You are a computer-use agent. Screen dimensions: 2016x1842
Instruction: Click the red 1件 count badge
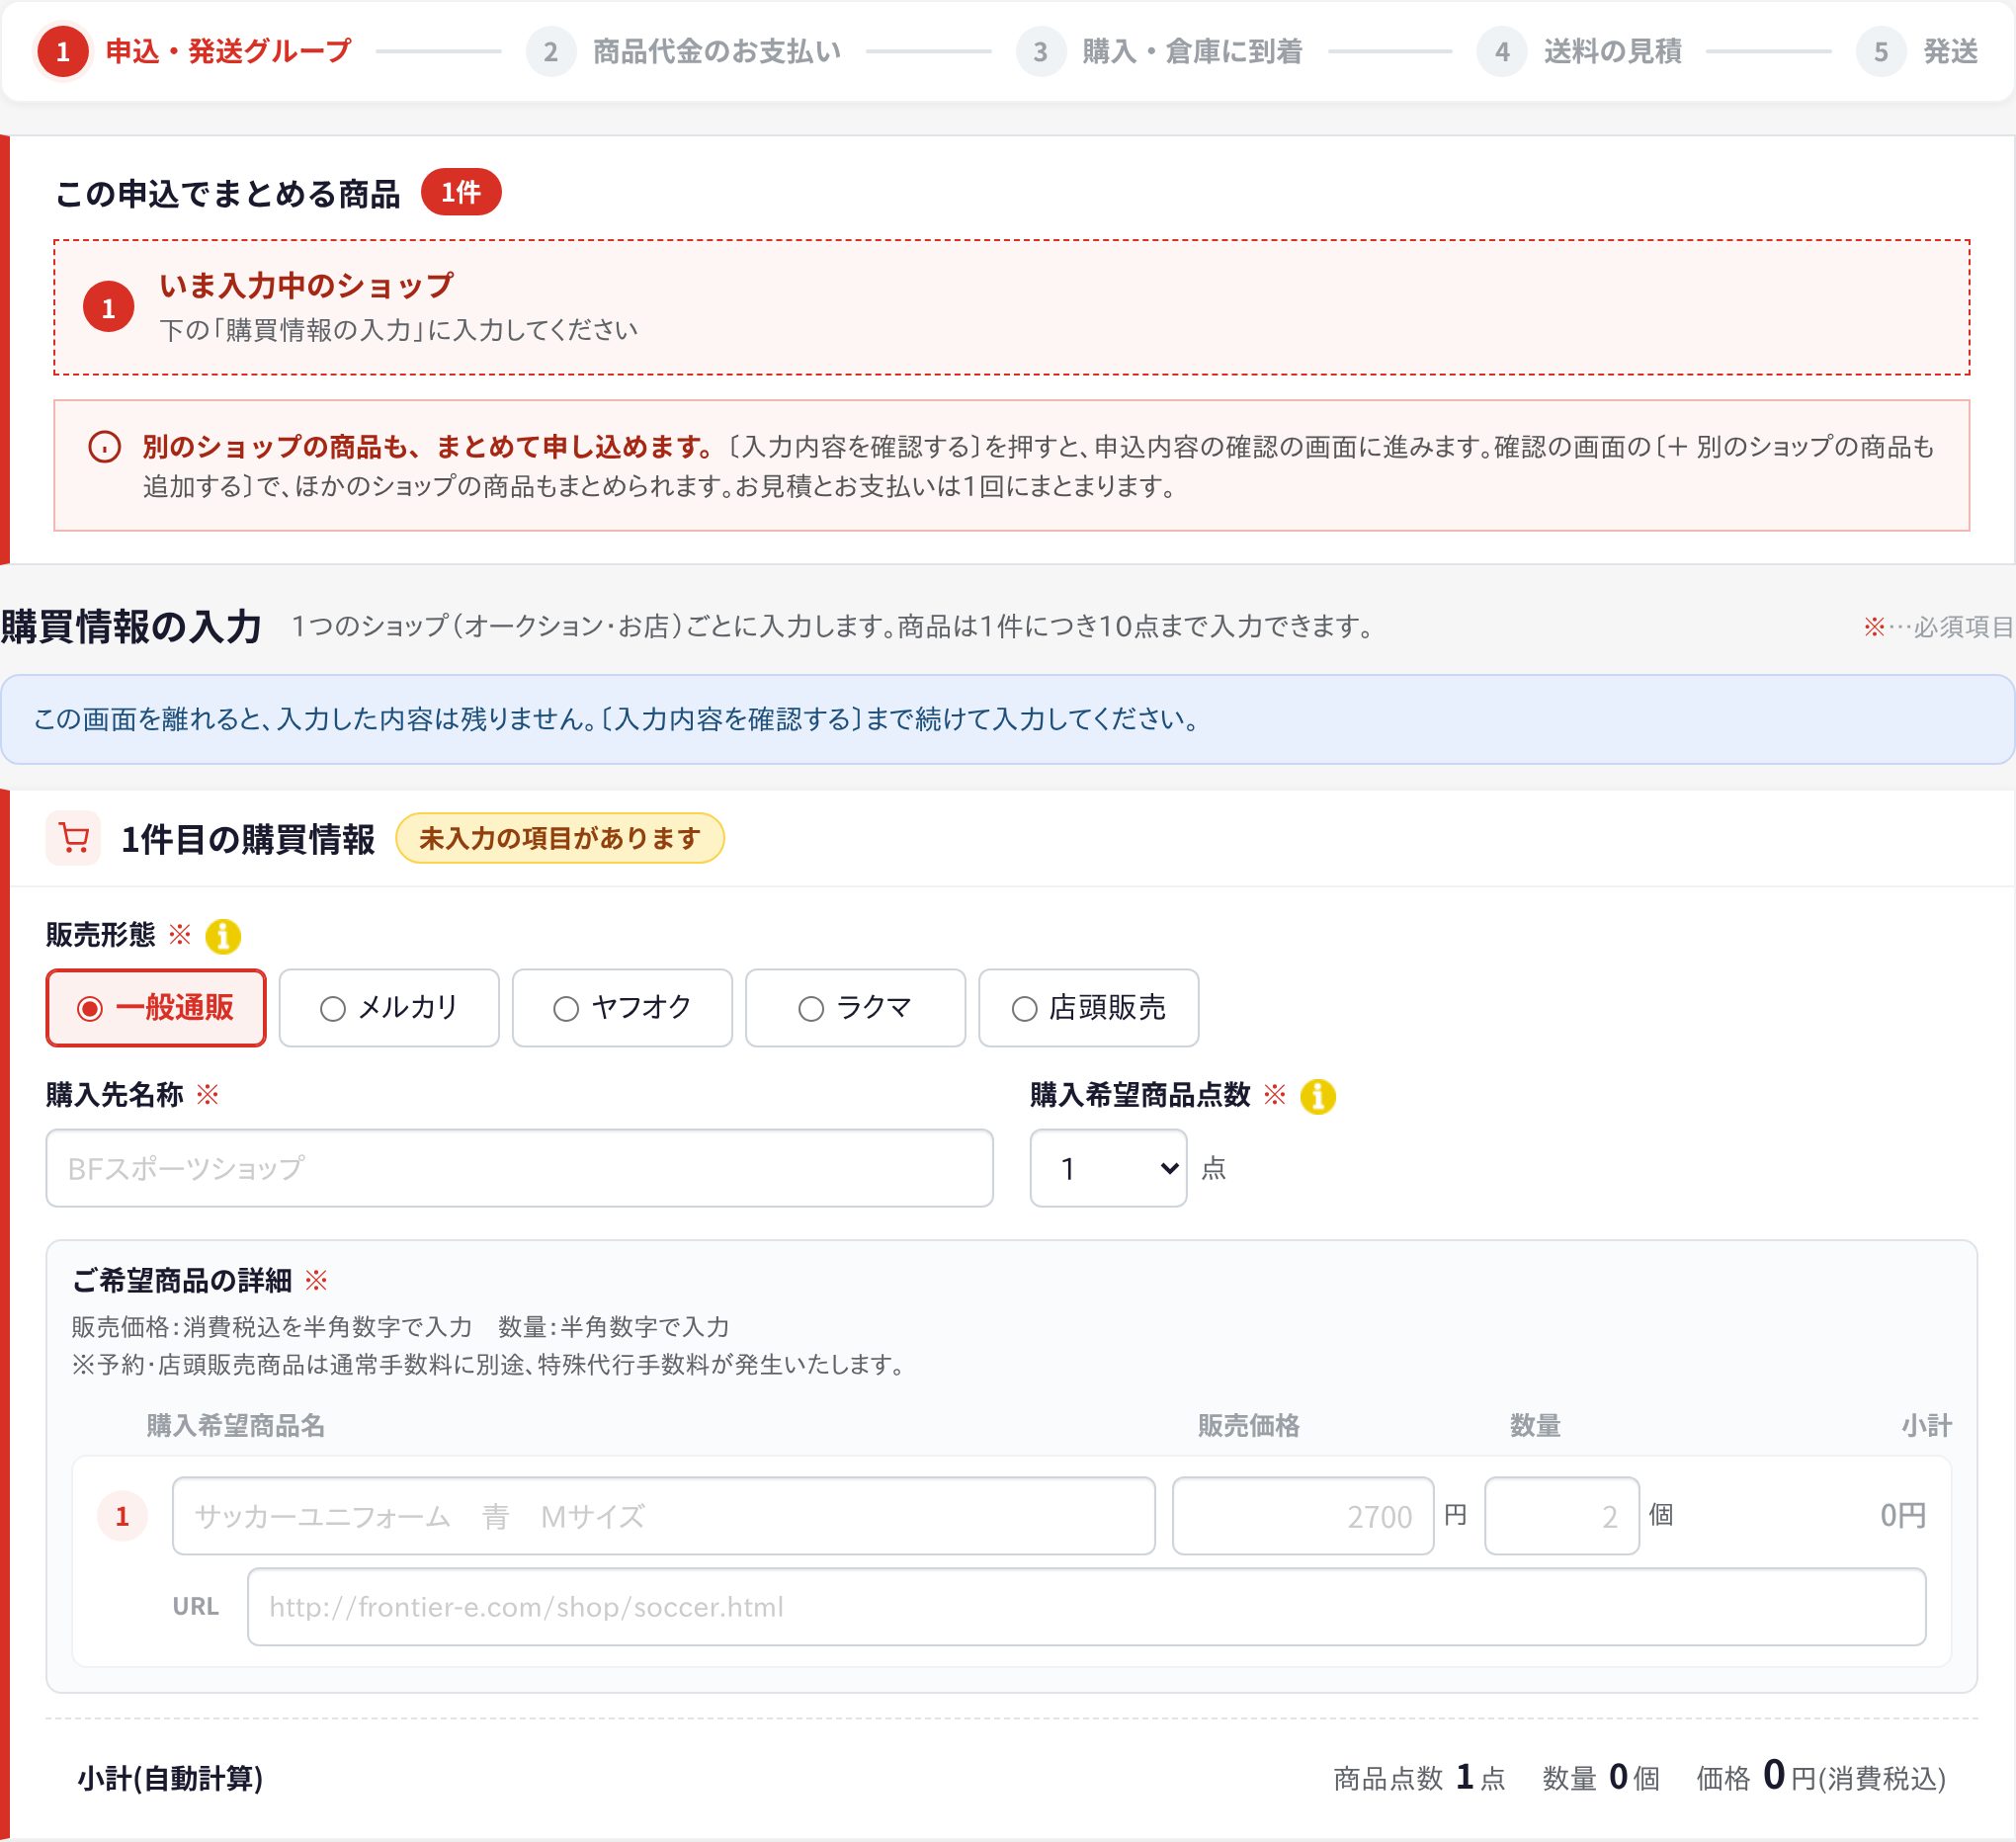point(460,192)
